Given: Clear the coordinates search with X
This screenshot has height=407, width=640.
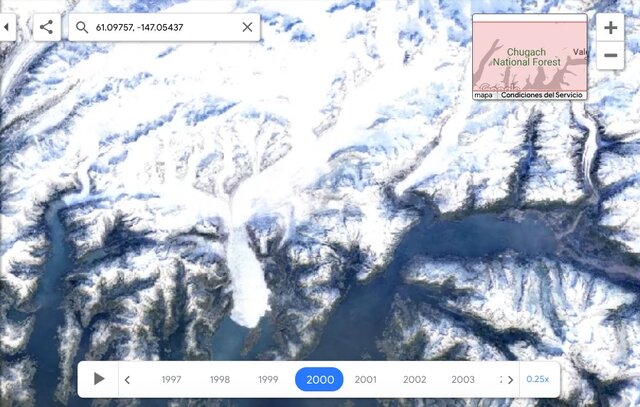Looking at the screenshot, I should 247,27.
